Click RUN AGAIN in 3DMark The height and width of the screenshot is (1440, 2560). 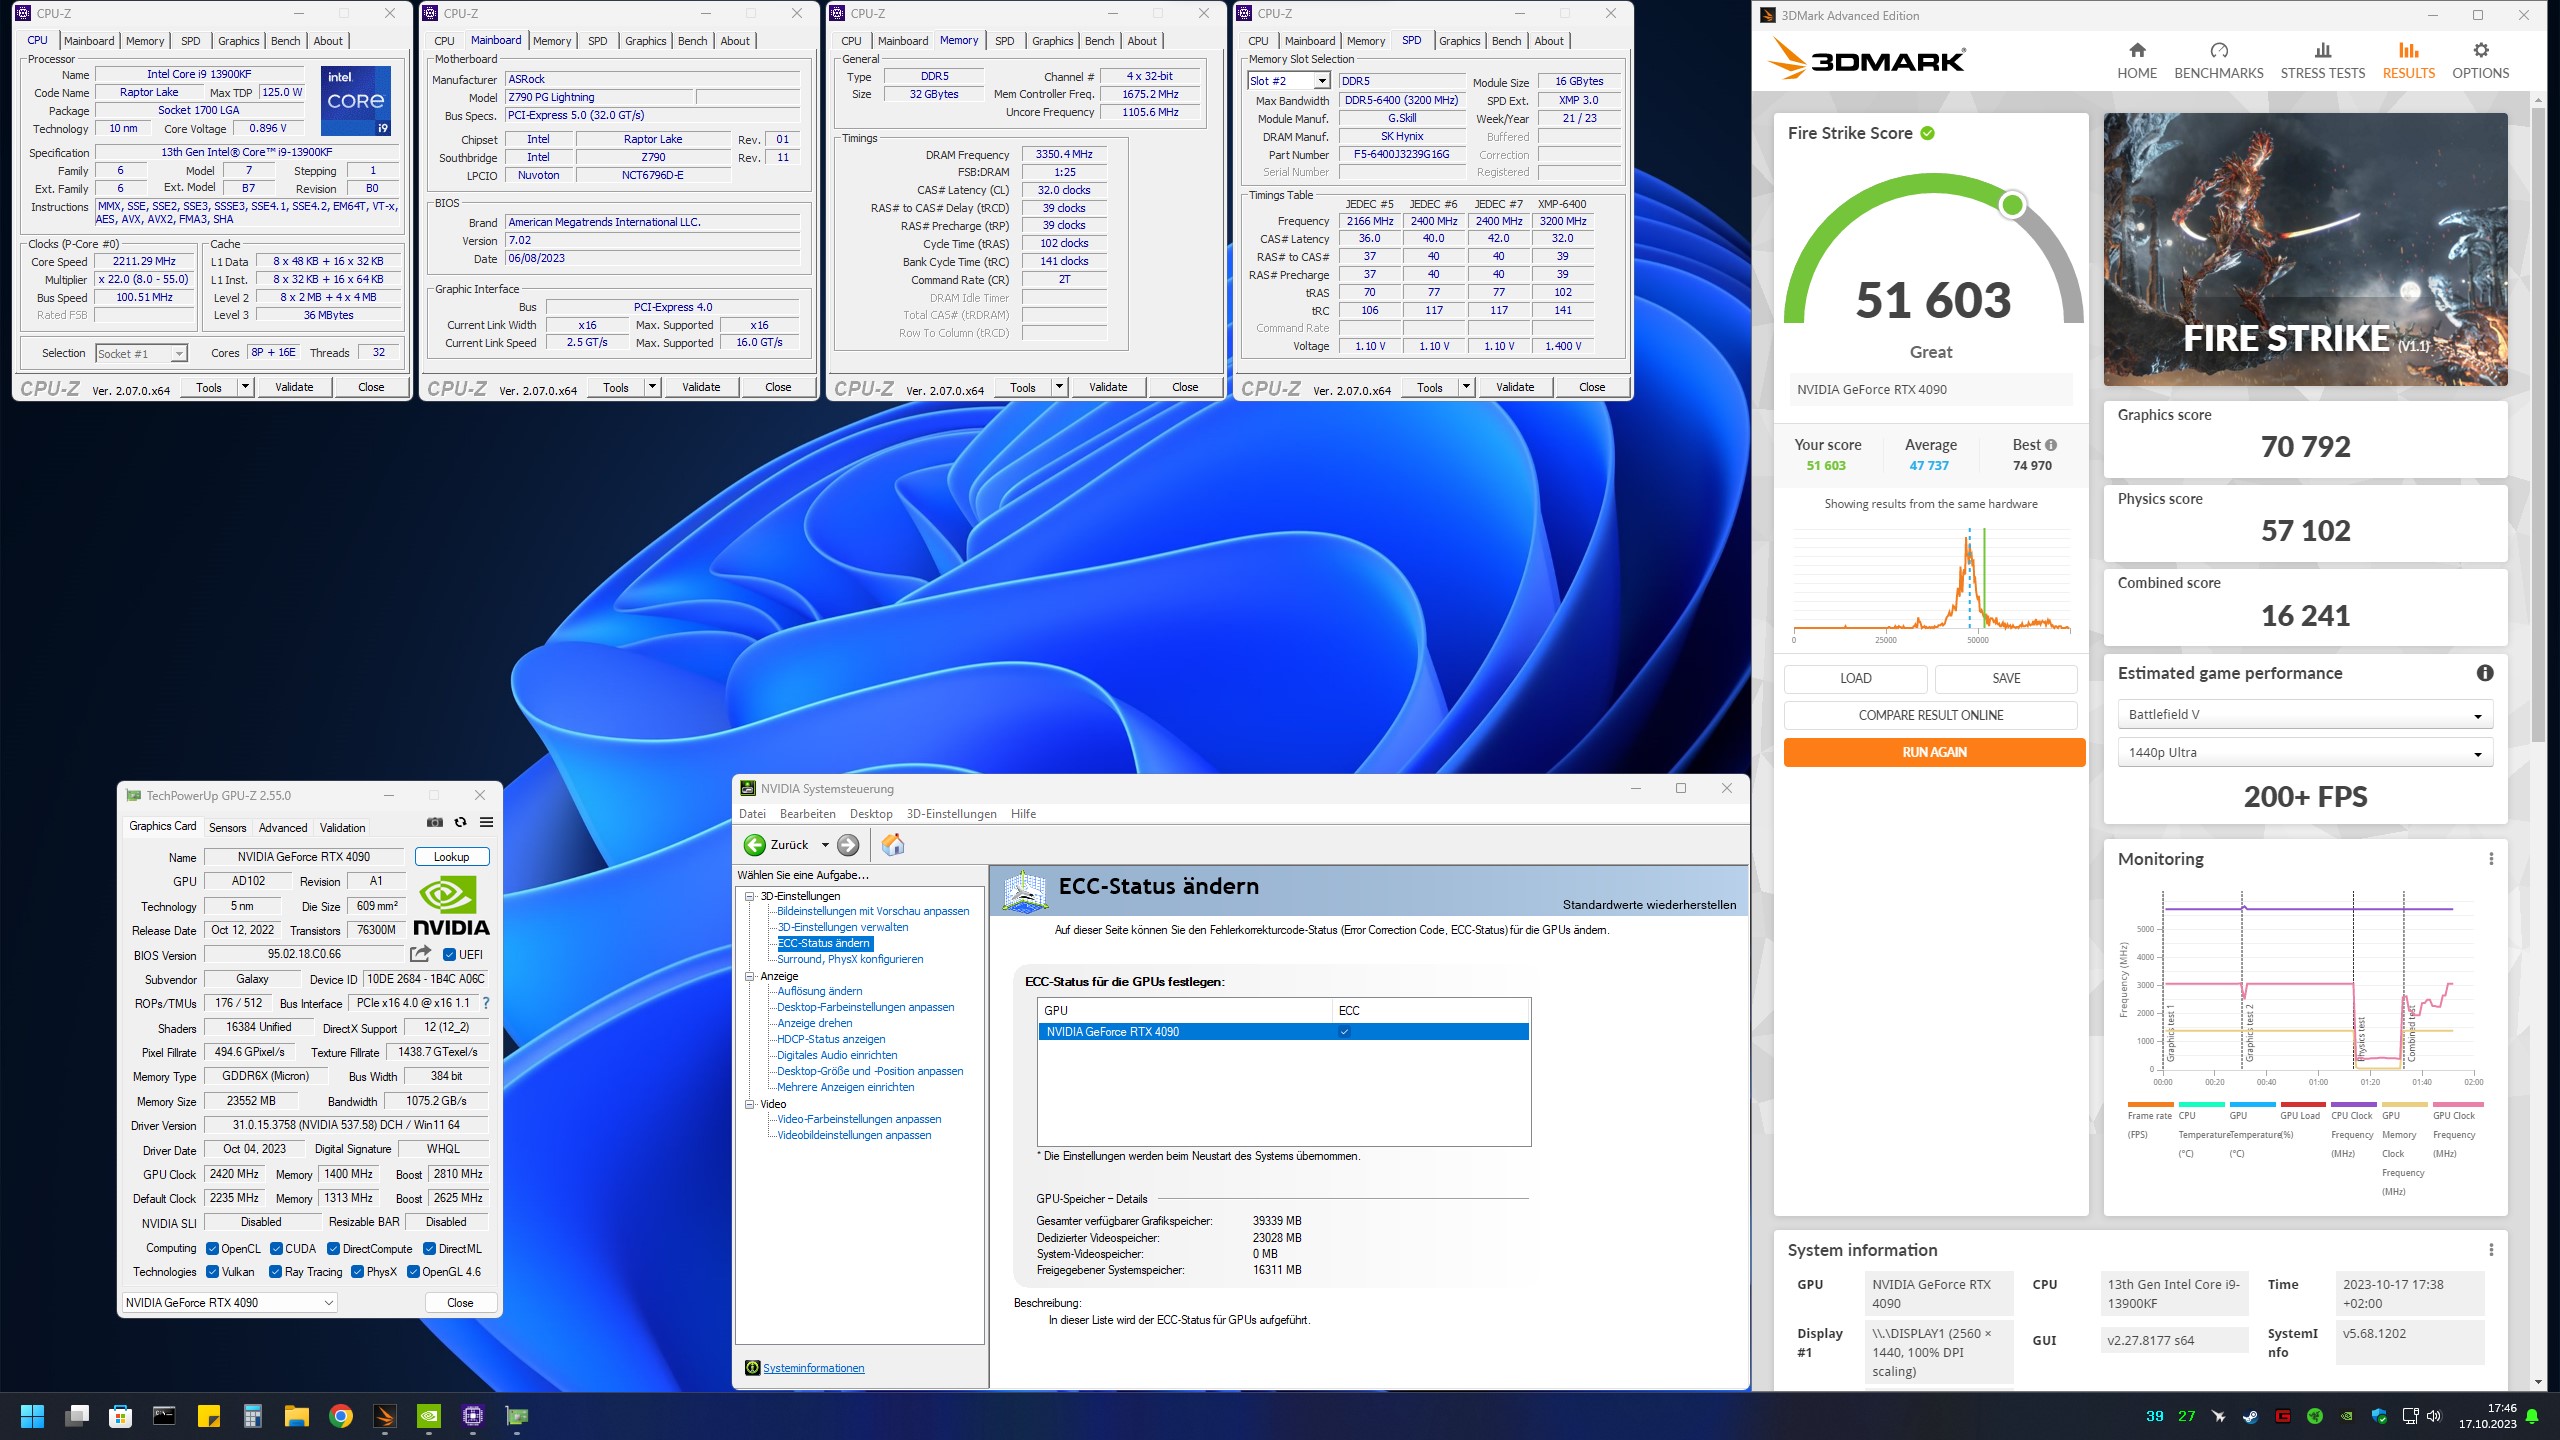[x=1934, y=752]
